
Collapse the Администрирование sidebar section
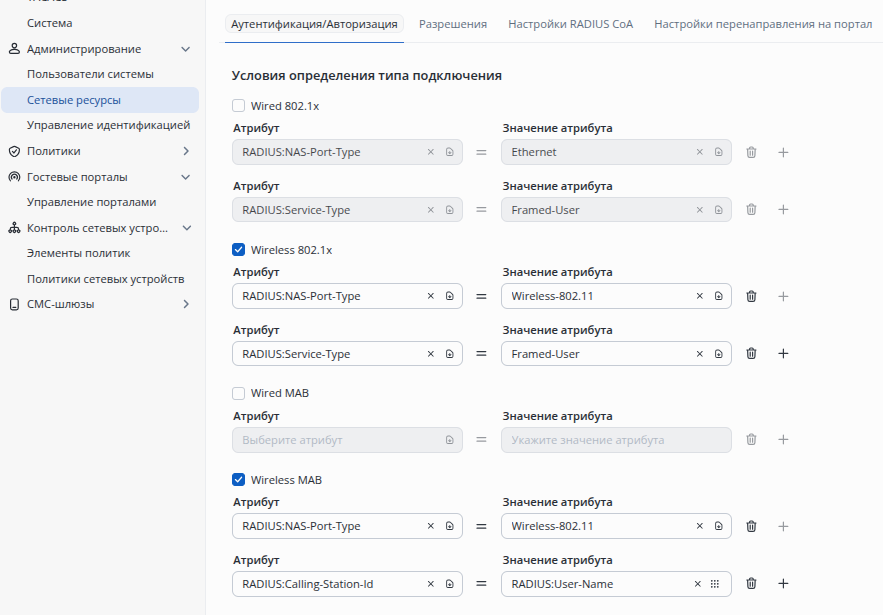click(x=185, y=49)
